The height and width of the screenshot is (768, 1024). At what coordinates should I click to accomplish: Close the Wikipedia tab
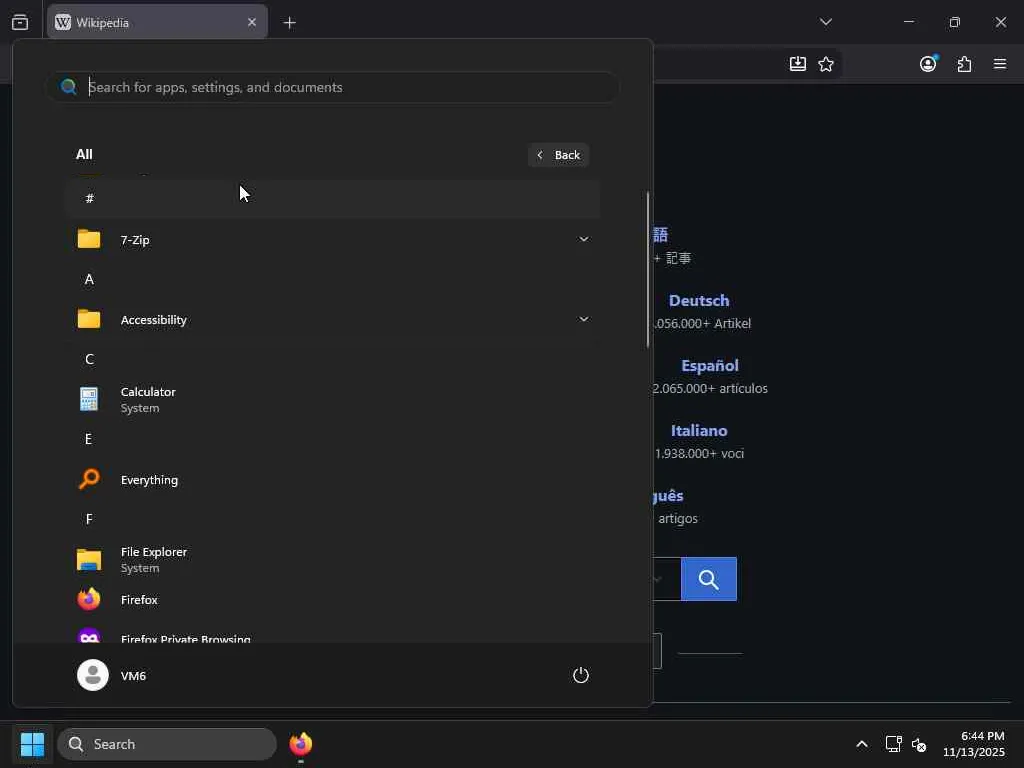[252, 22]
